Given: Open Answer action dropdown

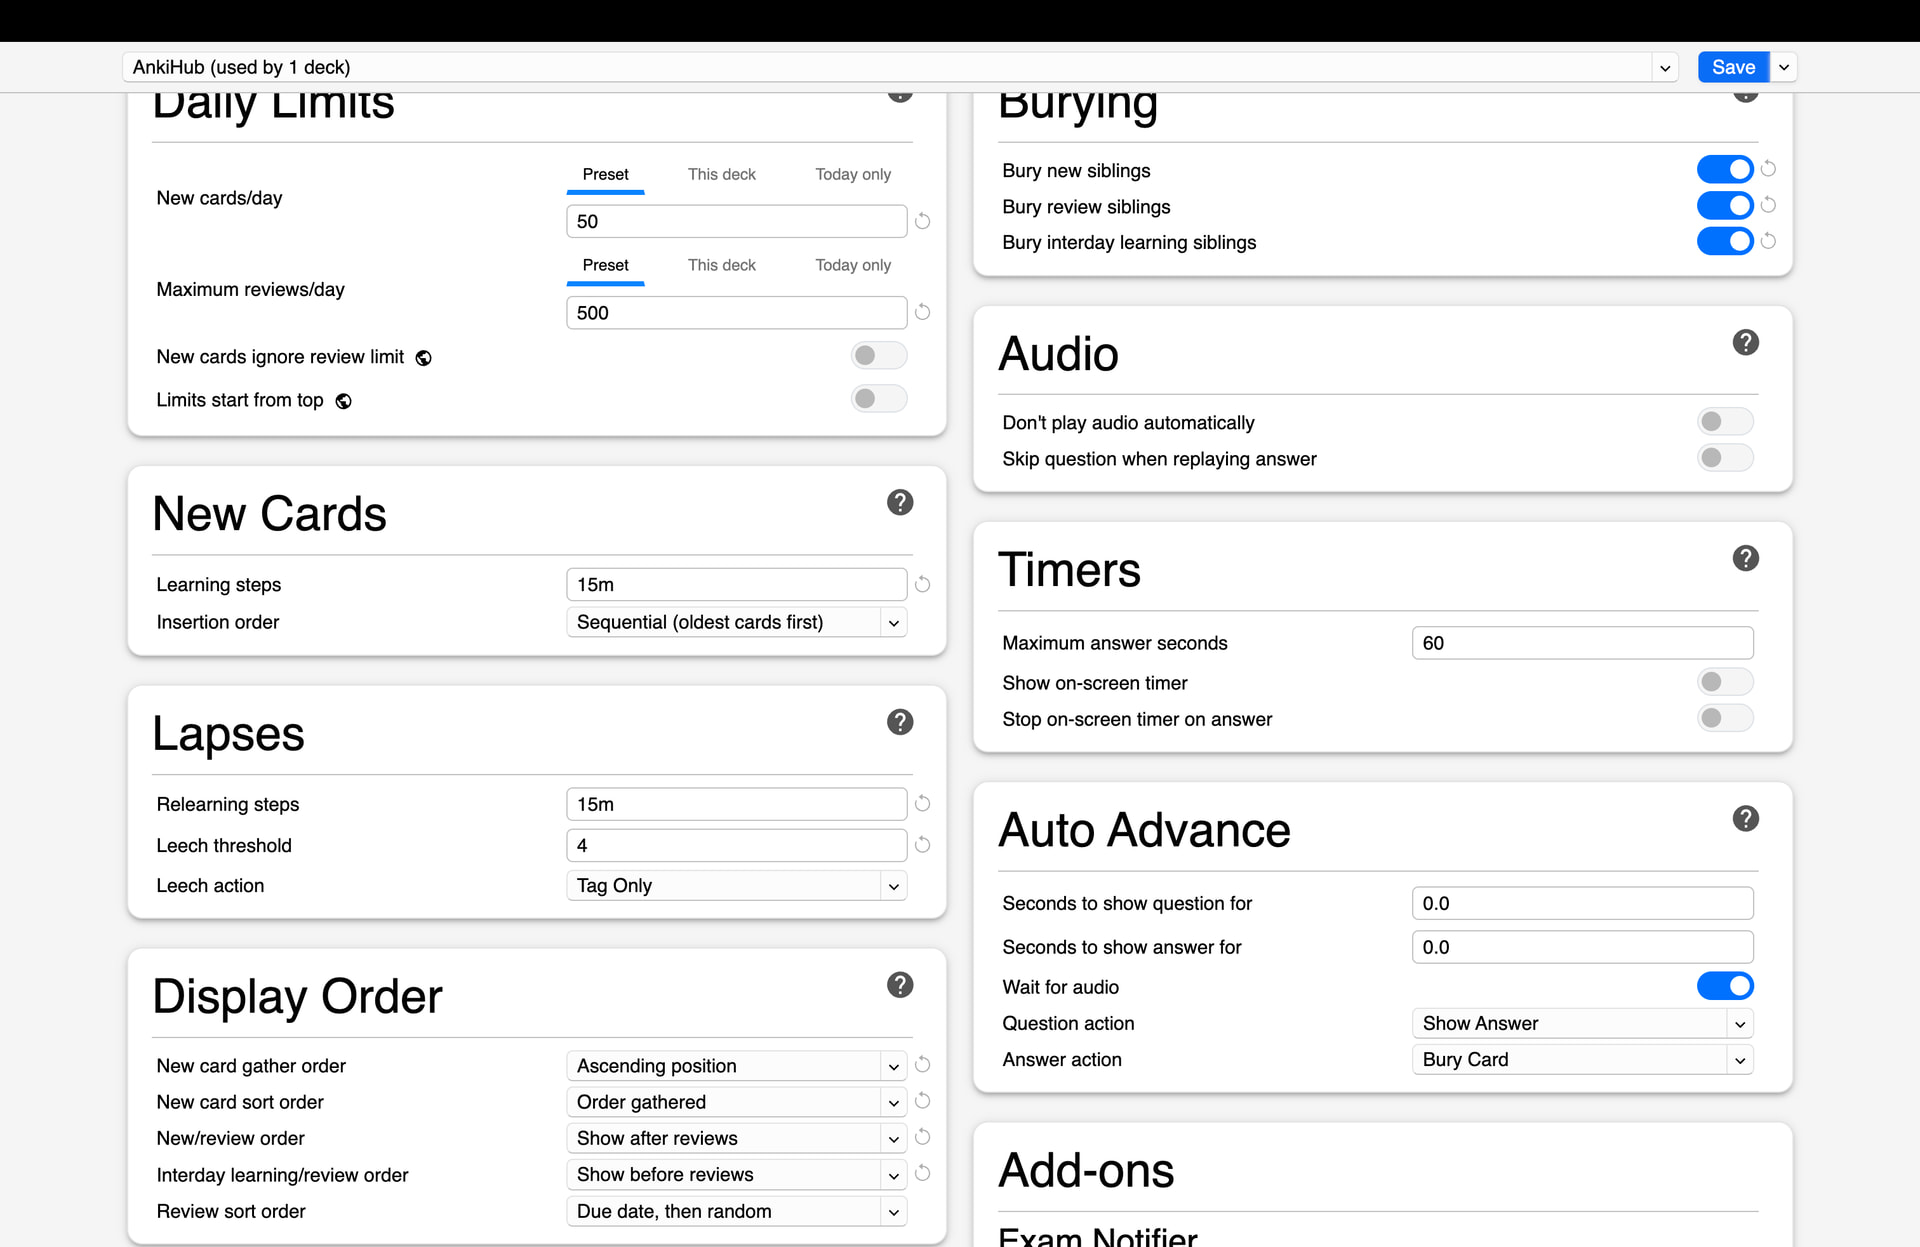Looking at the screenshot, I should [x=1583, y=1059].
